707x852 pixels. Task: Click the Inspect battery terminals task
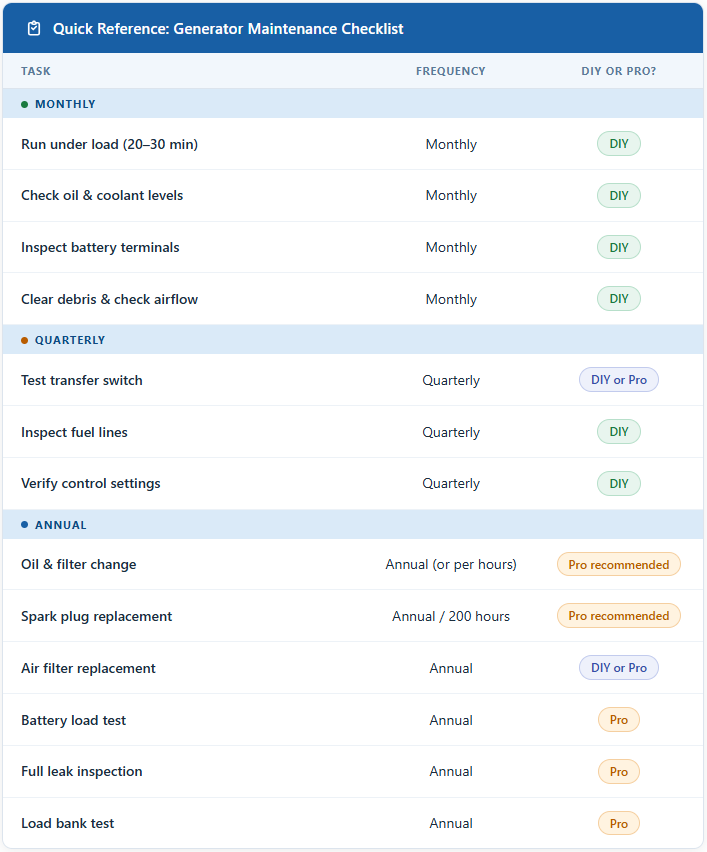[100, 247]
